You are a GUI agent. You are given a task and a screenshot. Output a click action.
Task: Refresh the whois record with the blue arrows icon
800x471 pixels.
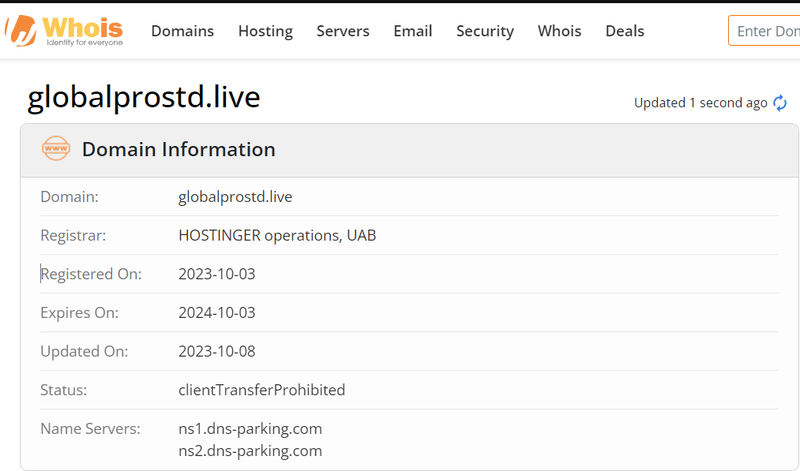coord(780,103)
